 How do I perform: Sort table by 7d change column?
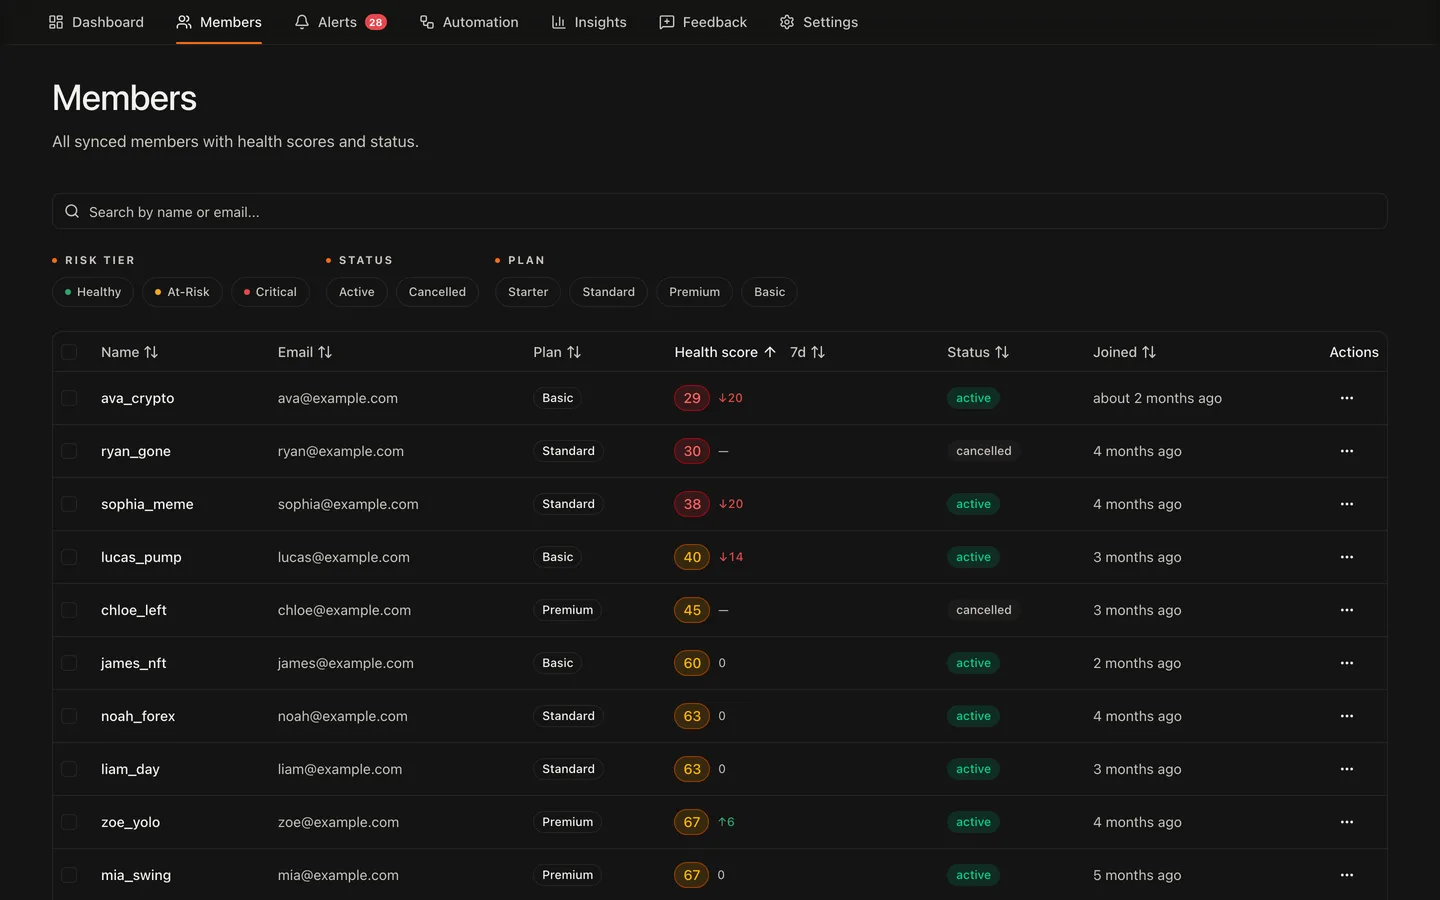(x=807, y=352)
